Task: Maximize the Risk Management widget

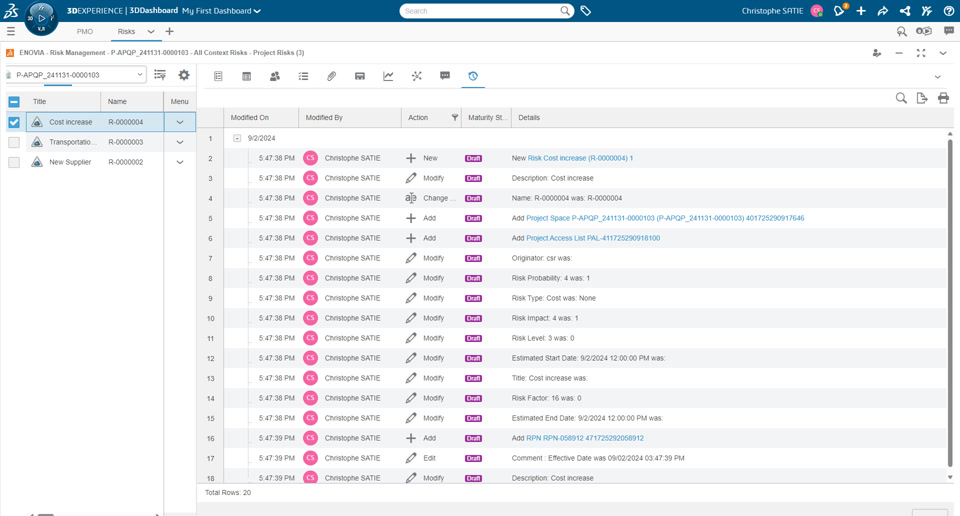Action: [x=921, y=53]
